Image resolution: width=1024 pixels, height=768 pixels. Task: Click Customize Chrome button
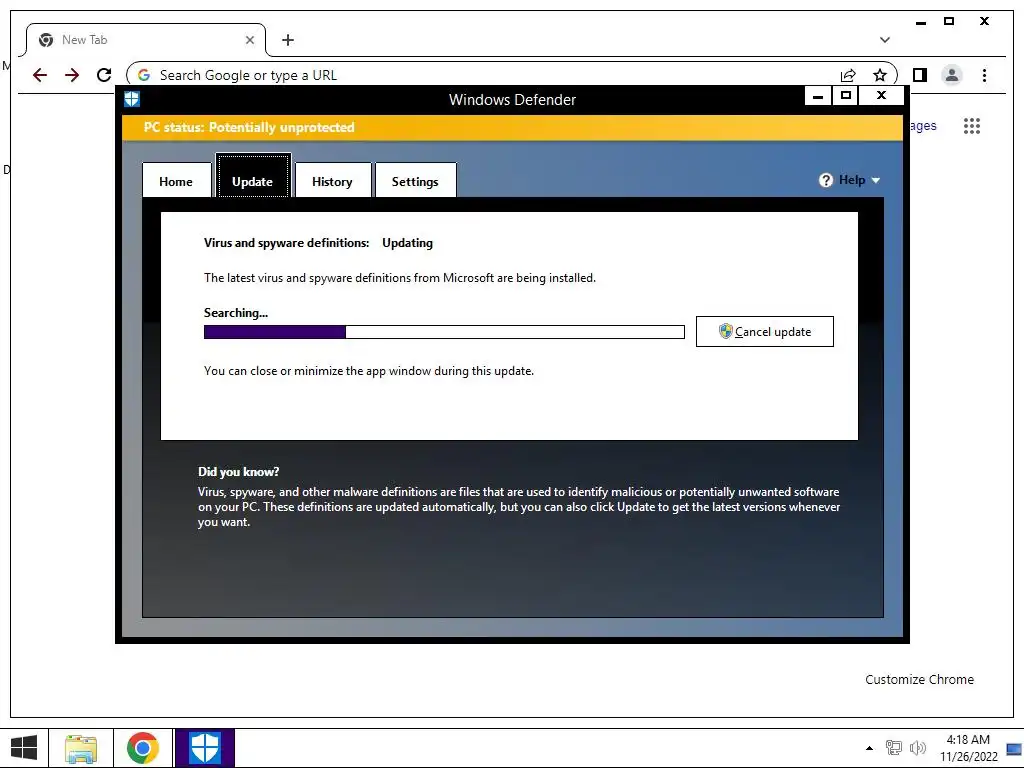919,679
